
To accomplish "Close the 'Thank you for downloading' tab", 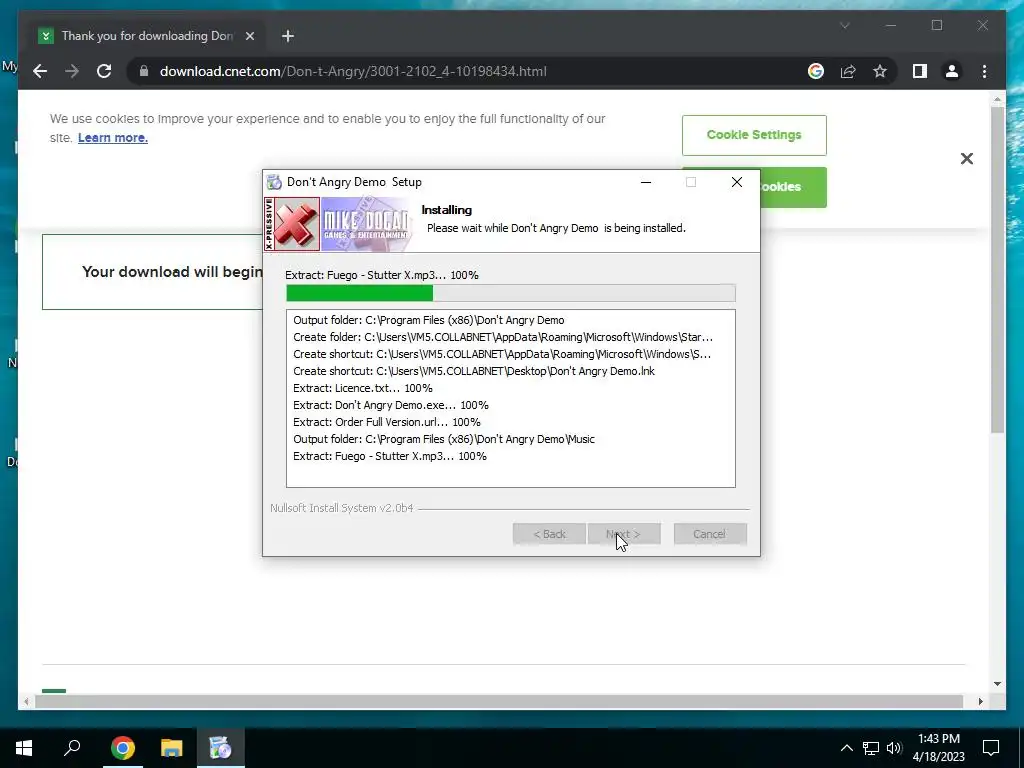I will coord(249,36).
